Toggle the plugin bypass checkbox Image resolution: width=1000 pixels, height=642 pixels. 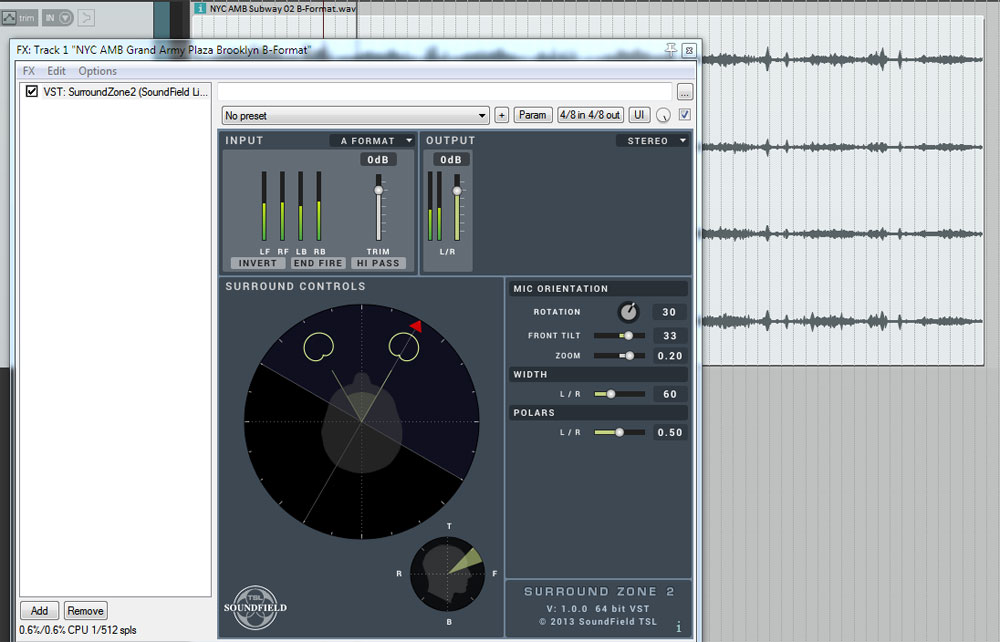684,115
